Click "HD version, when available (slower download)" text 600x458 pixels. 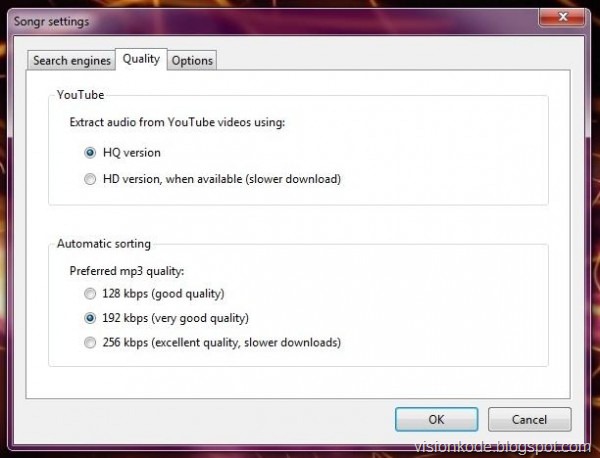coord(222,179)
